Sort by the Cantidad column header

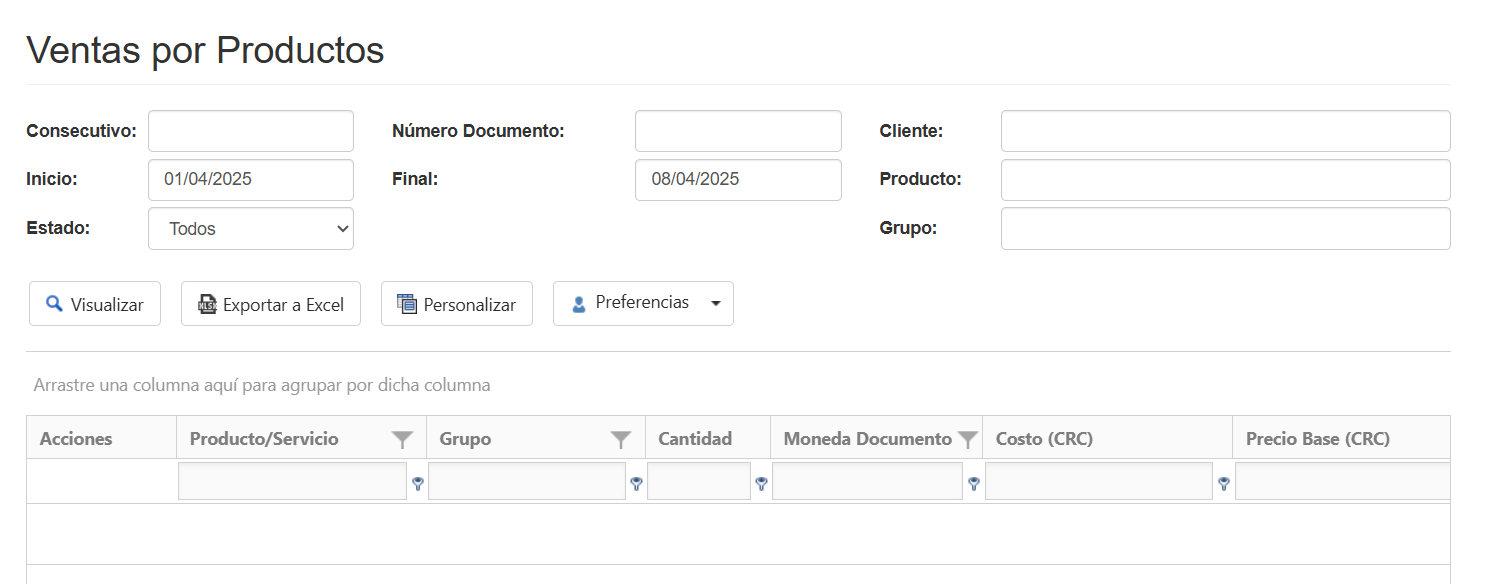click(695, 439)
